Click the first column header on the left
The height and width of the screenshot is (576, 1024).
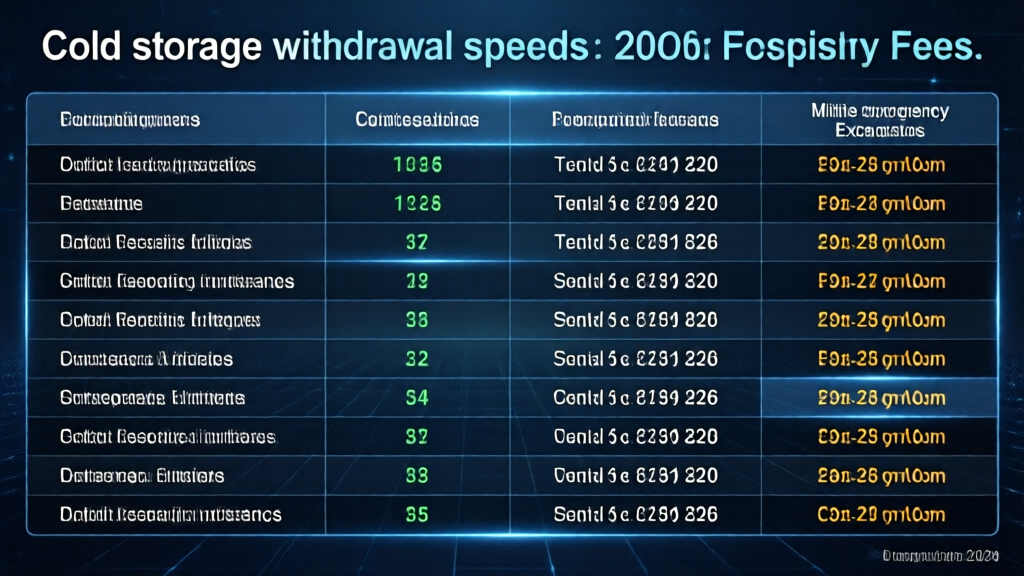pyautogui.click(x=130, y=120)
